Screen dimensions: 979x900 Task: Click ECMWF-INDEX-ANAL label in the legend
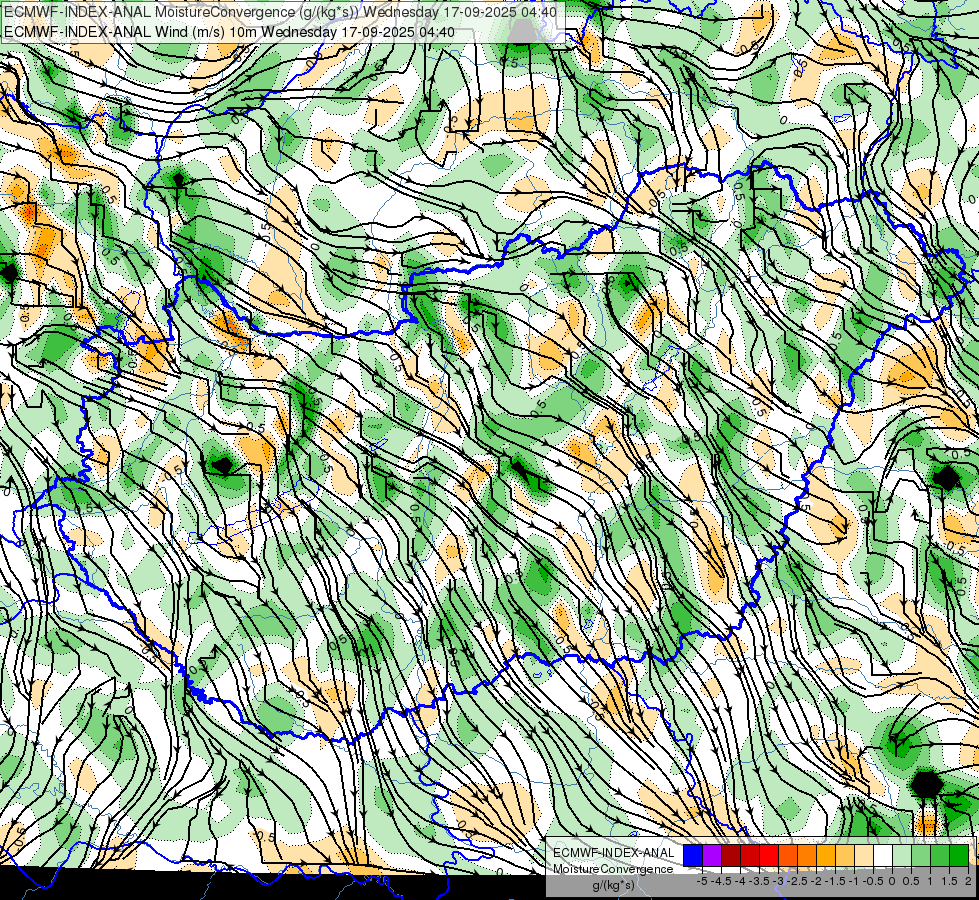click(x=614, y=853)
